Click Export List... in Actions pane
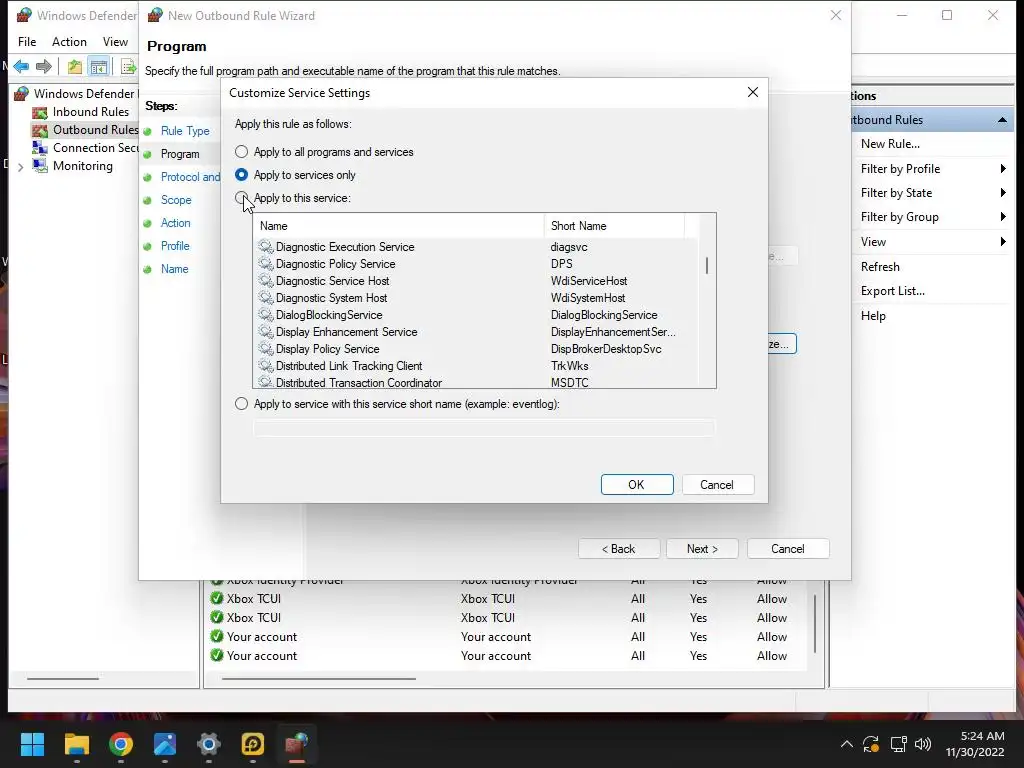The image size is (1024, 768). coord(893,291)
